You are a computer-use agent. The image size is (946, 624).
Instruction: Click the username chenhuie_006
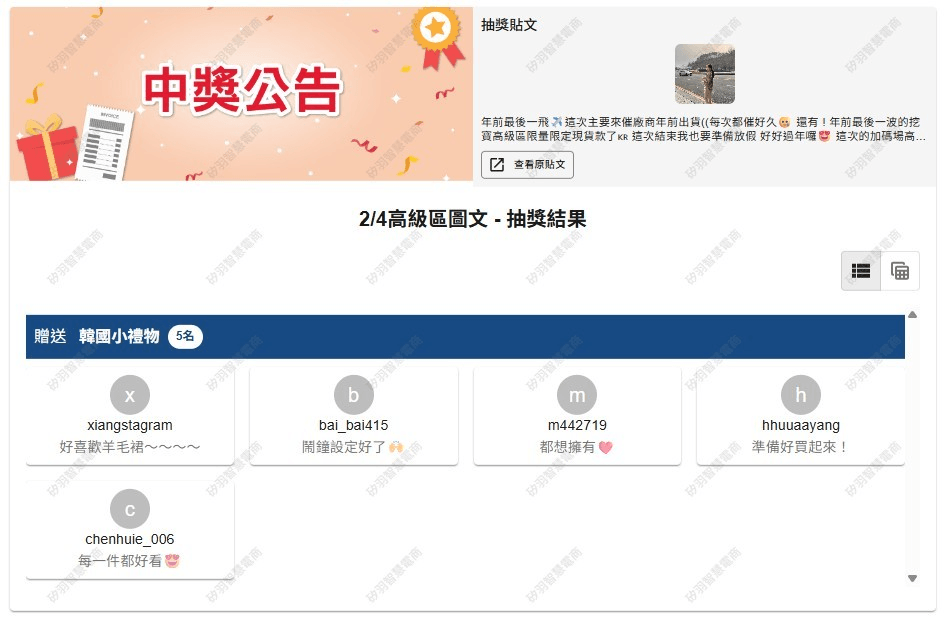[x=130, y=540]
